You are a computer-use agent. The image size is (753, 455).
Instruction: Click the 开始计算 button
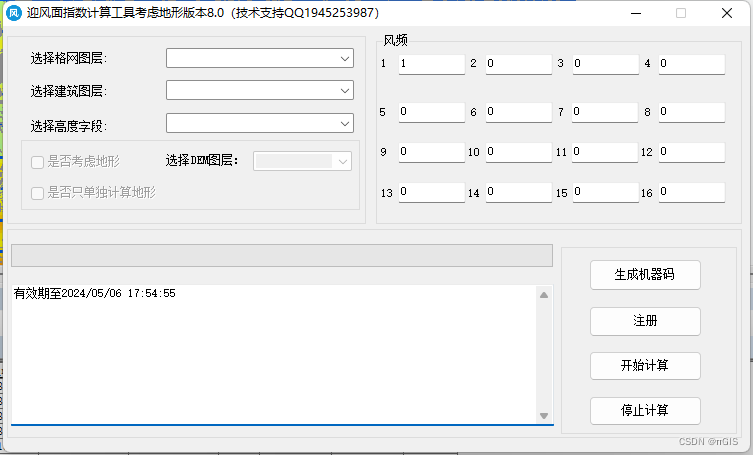tap(645, 366)
